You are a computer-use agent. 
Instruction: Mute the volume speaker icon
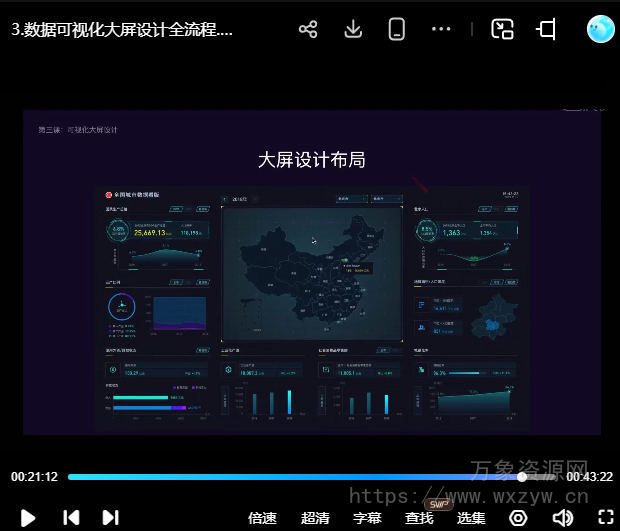click(x=563, y=517)
